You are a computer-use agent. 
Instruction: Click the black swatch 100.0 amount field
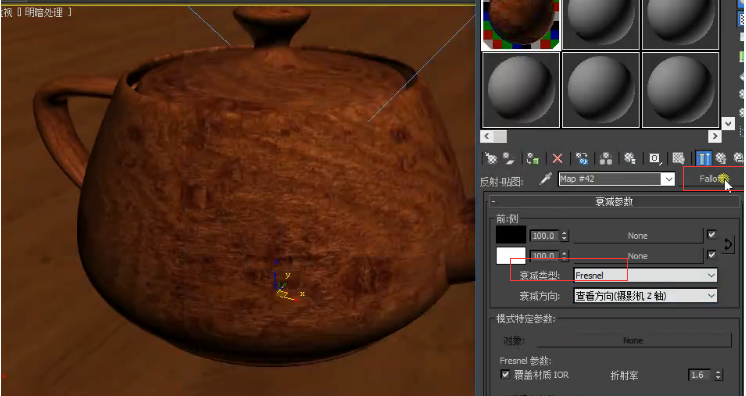point(544,236)
